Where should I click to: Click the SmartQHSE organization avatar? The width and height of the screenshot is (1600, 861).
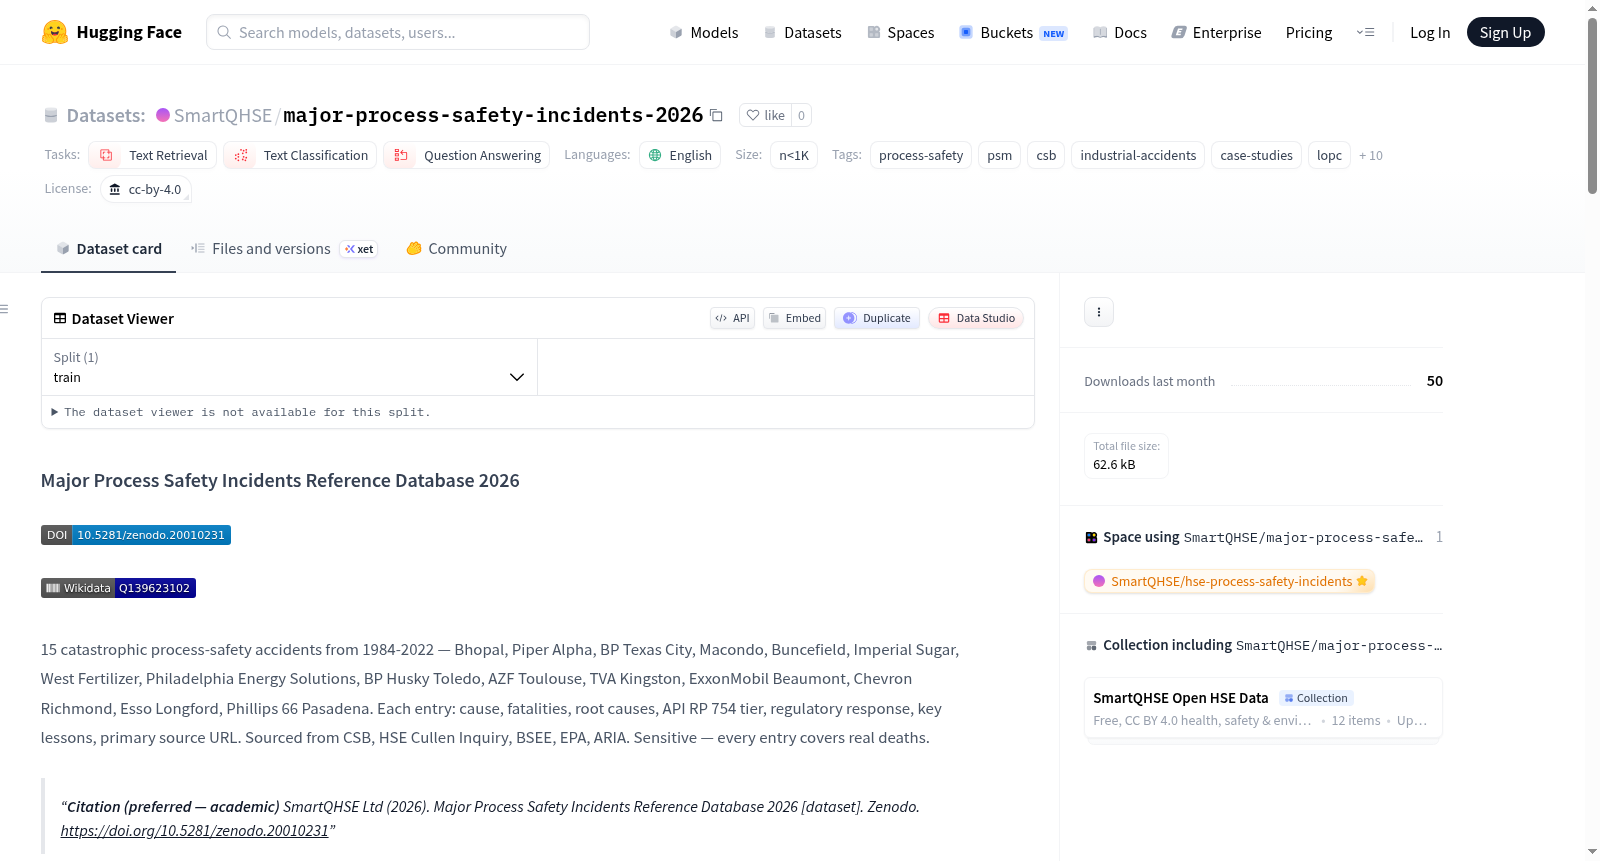click(163, 115)
